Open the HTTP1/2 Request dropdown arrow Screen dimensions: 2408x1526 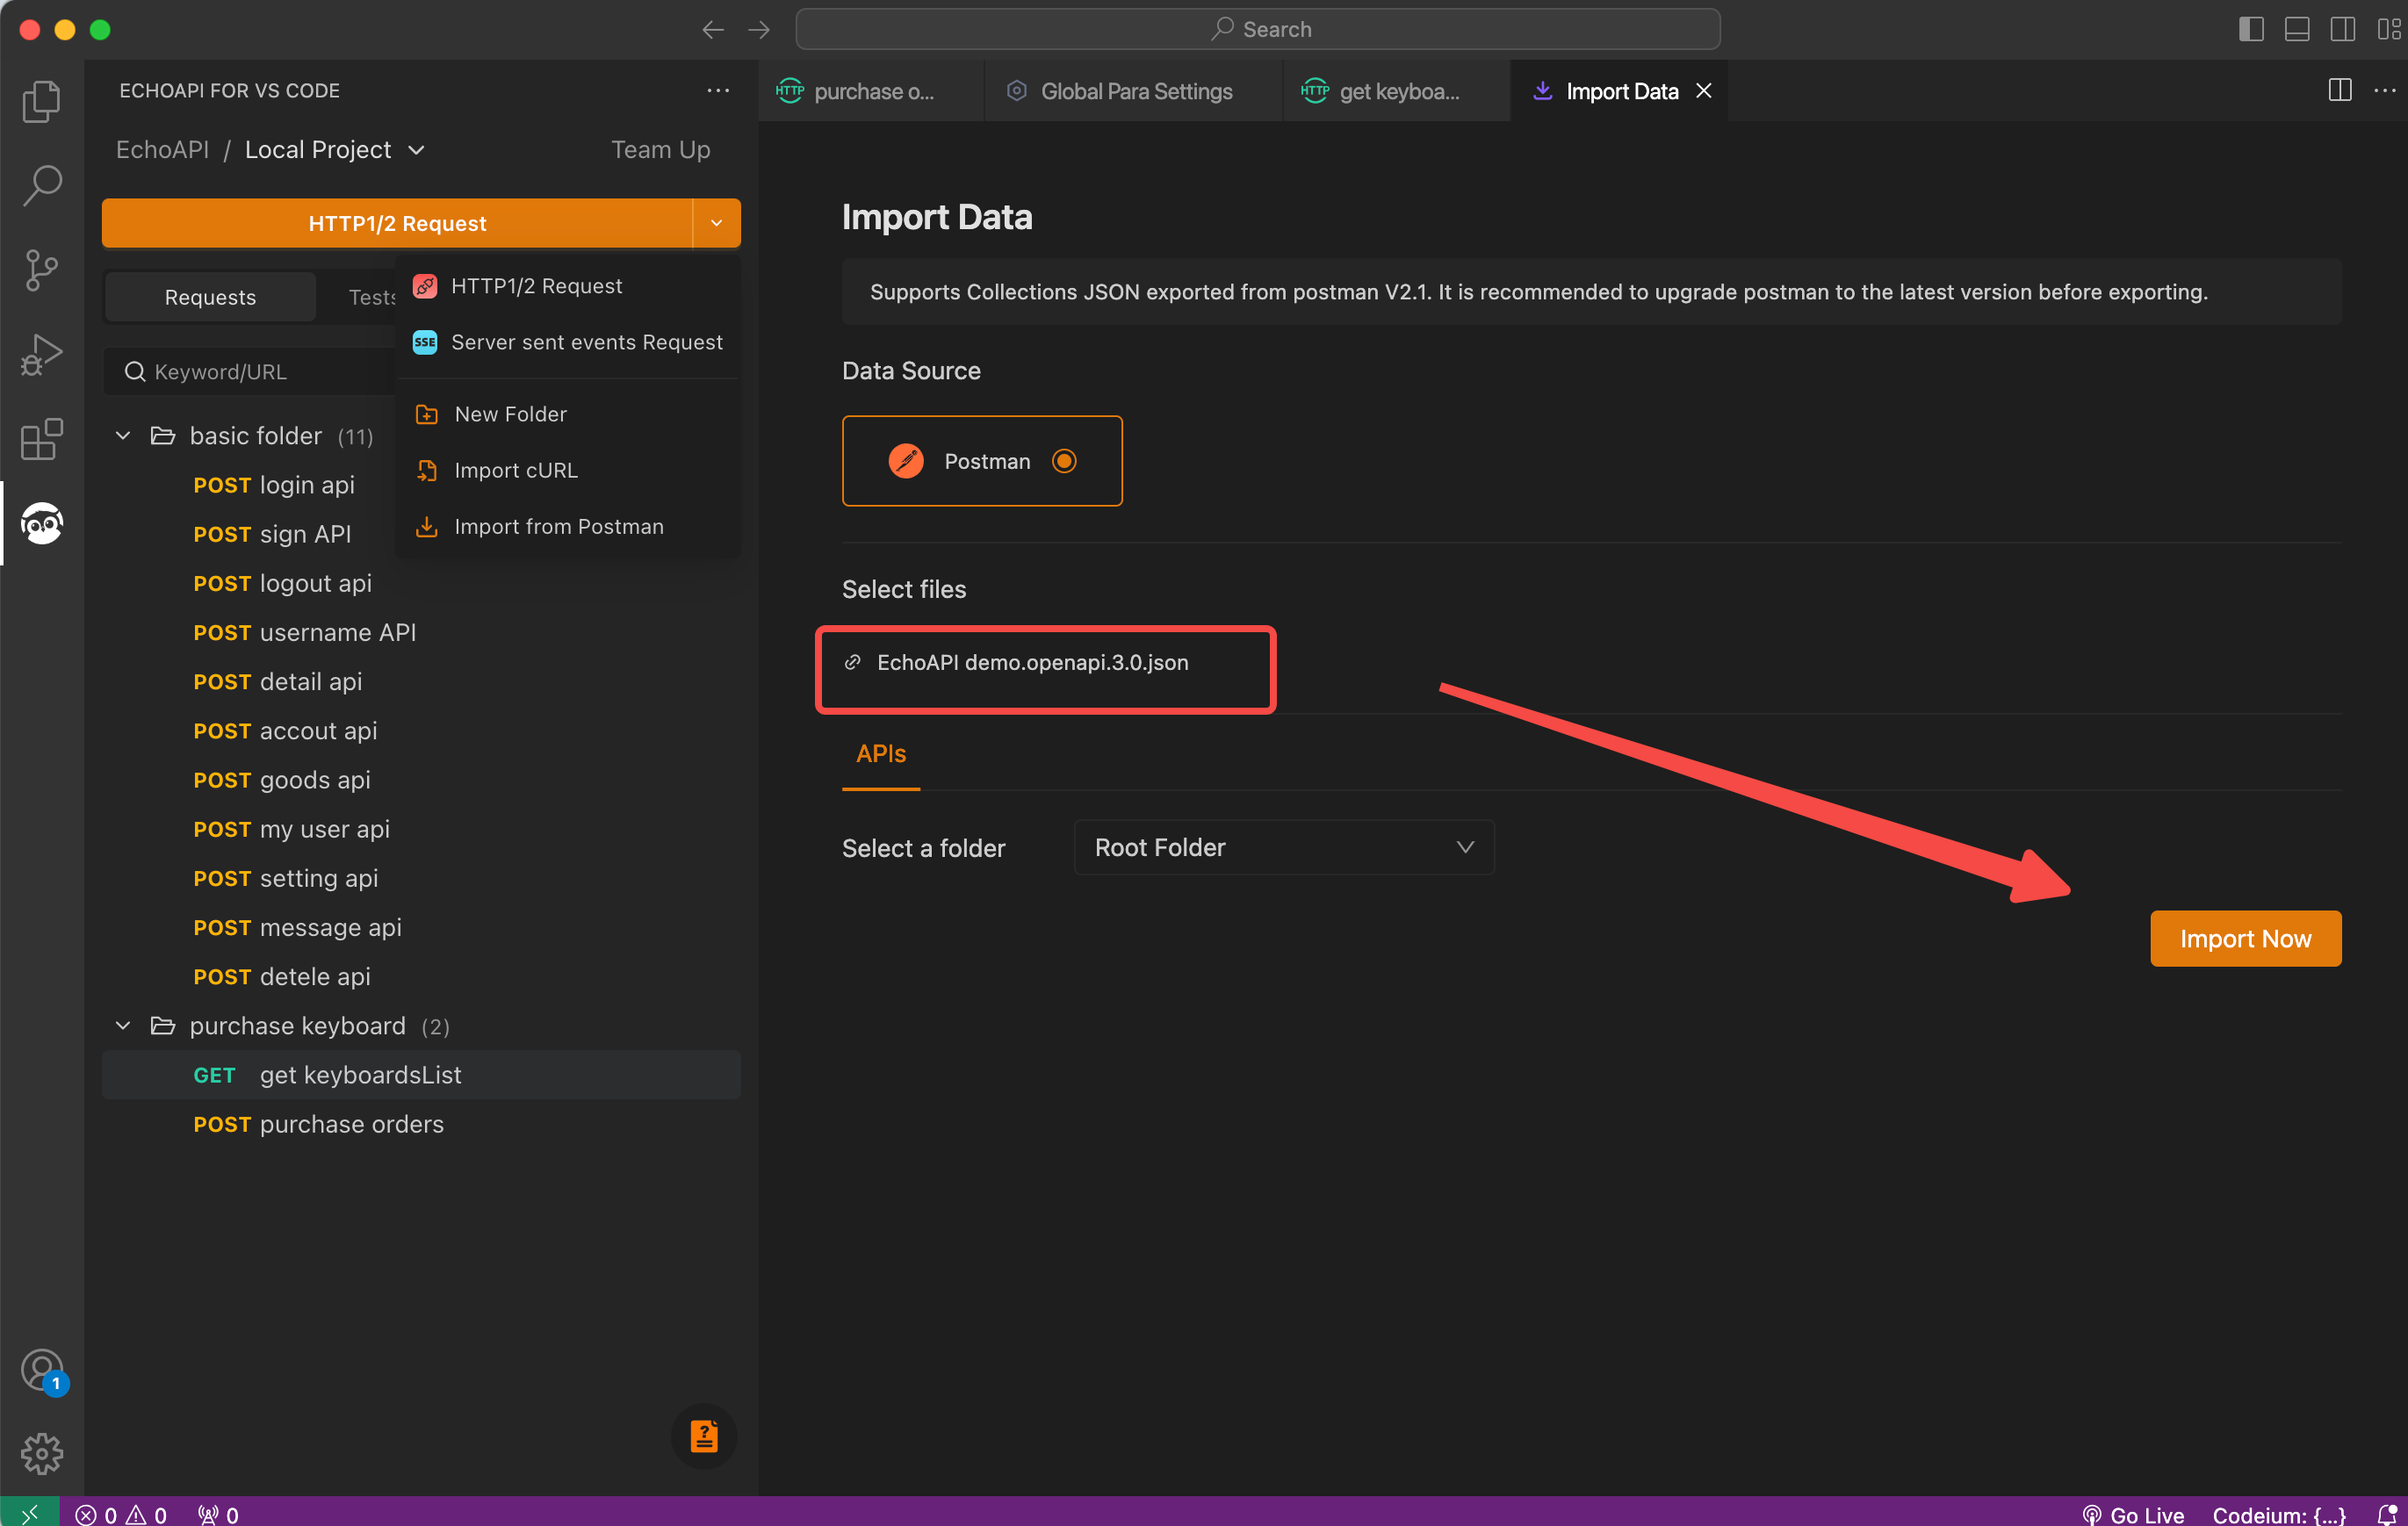pos(716,222)
